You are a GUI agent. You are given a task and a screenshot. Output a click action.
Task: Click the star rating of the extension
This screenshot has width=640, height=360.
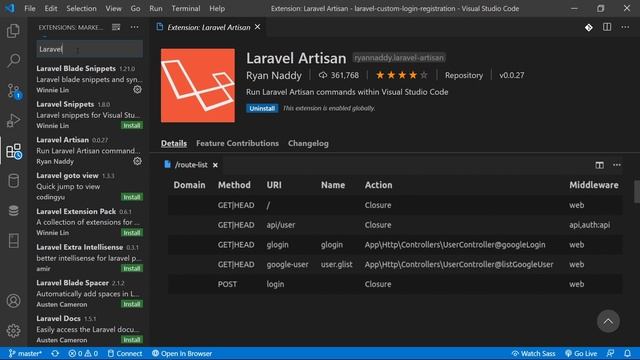402,75
